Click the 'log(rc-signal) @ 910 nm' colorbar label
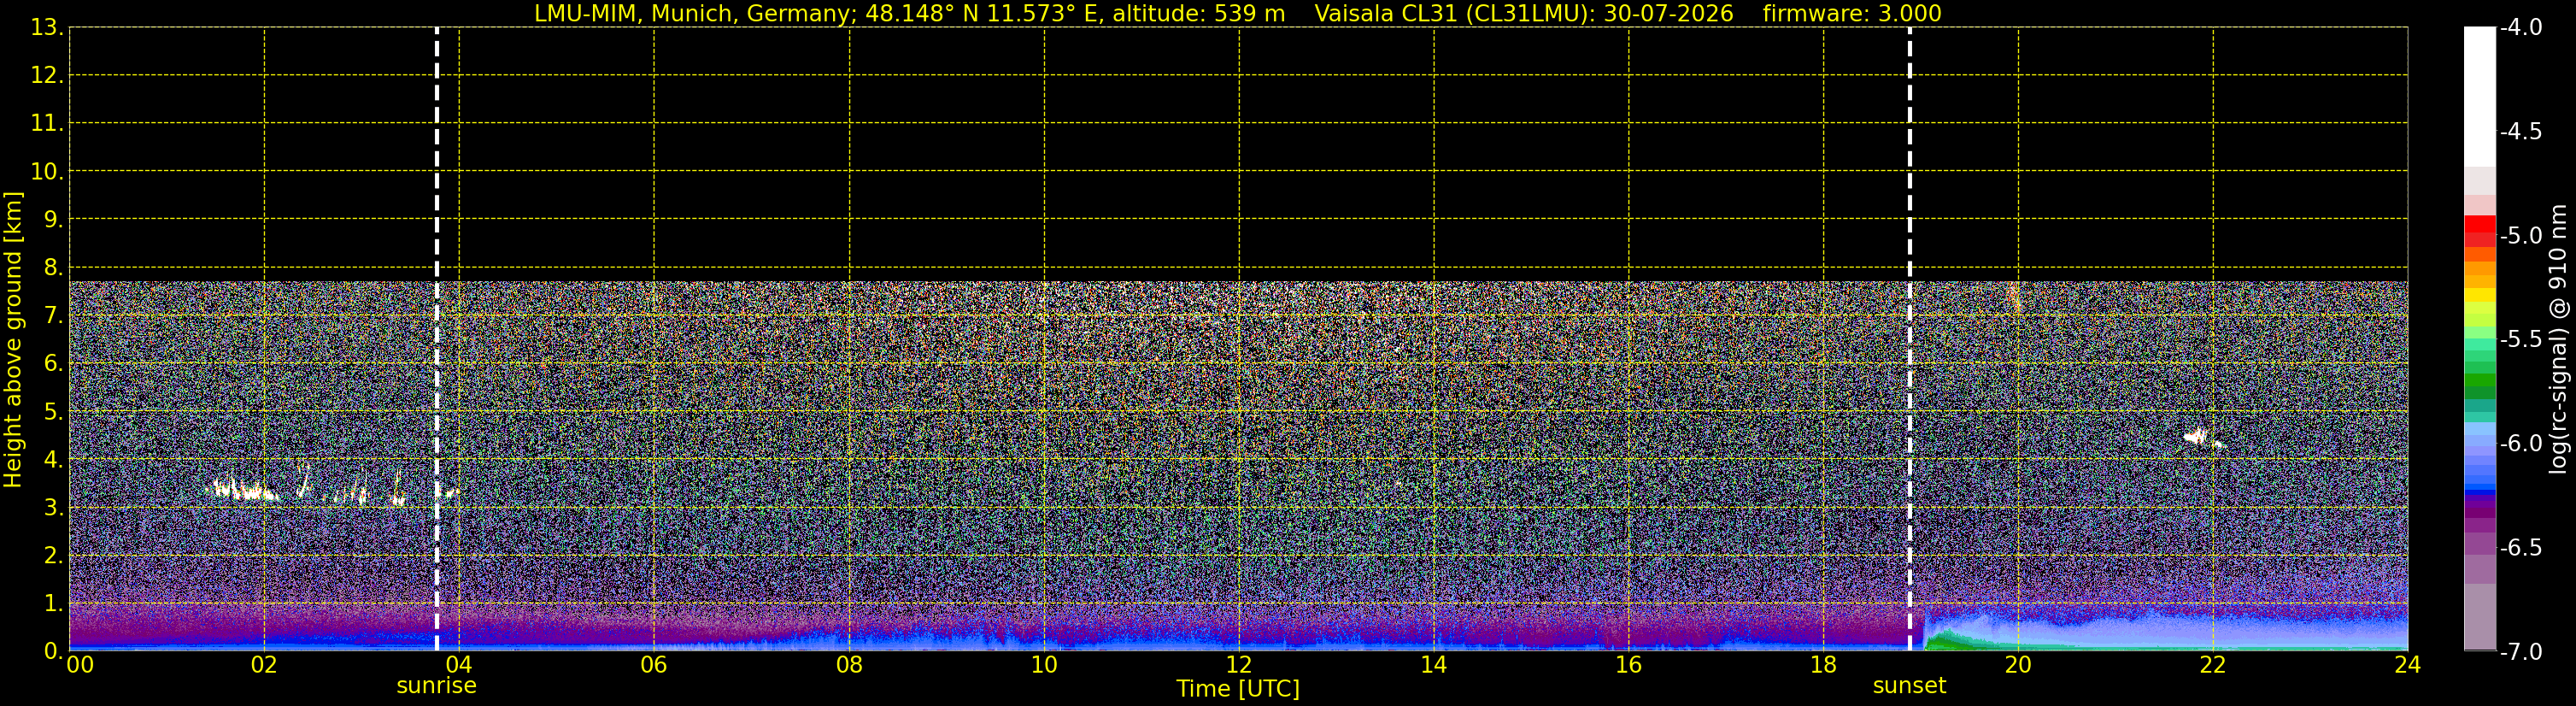 [x=2558, y=340]
